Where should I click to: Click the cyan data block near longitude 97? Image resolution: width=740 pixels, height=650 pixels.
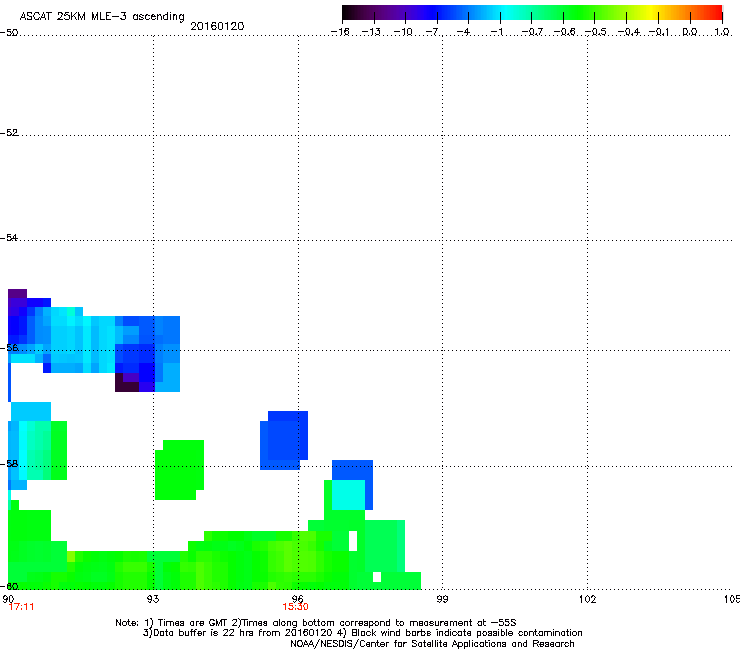click(x=348, y=495)
